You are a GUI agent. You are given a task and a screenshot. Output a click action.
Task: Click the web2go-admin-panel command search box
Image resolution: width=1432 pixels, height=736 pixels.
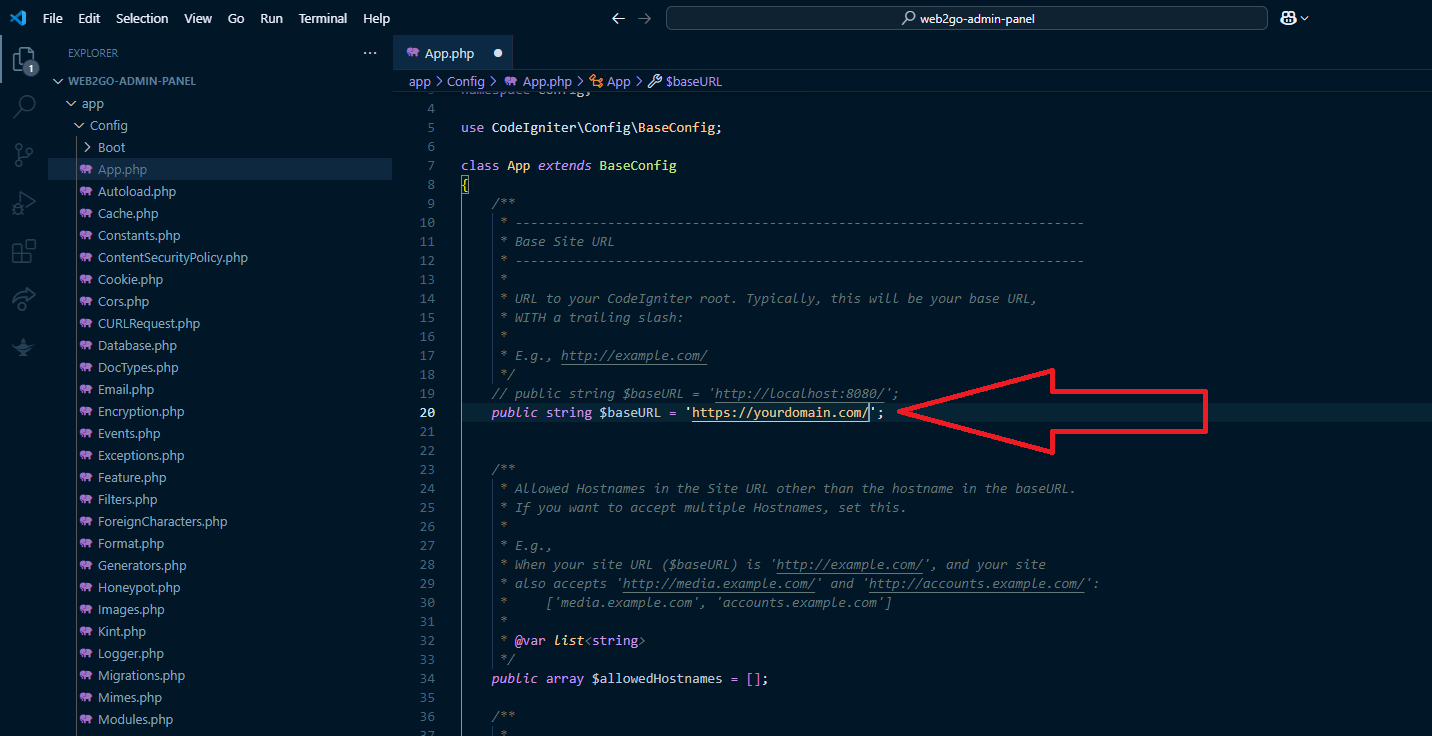coord(966,18)
